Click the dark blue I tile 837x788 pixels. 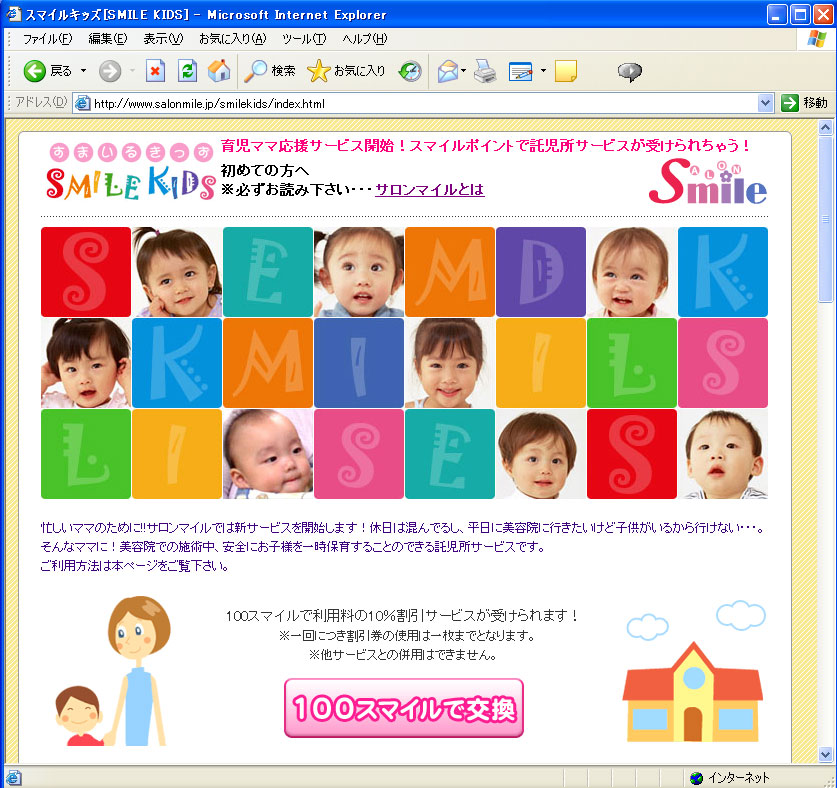coord(359,363)
